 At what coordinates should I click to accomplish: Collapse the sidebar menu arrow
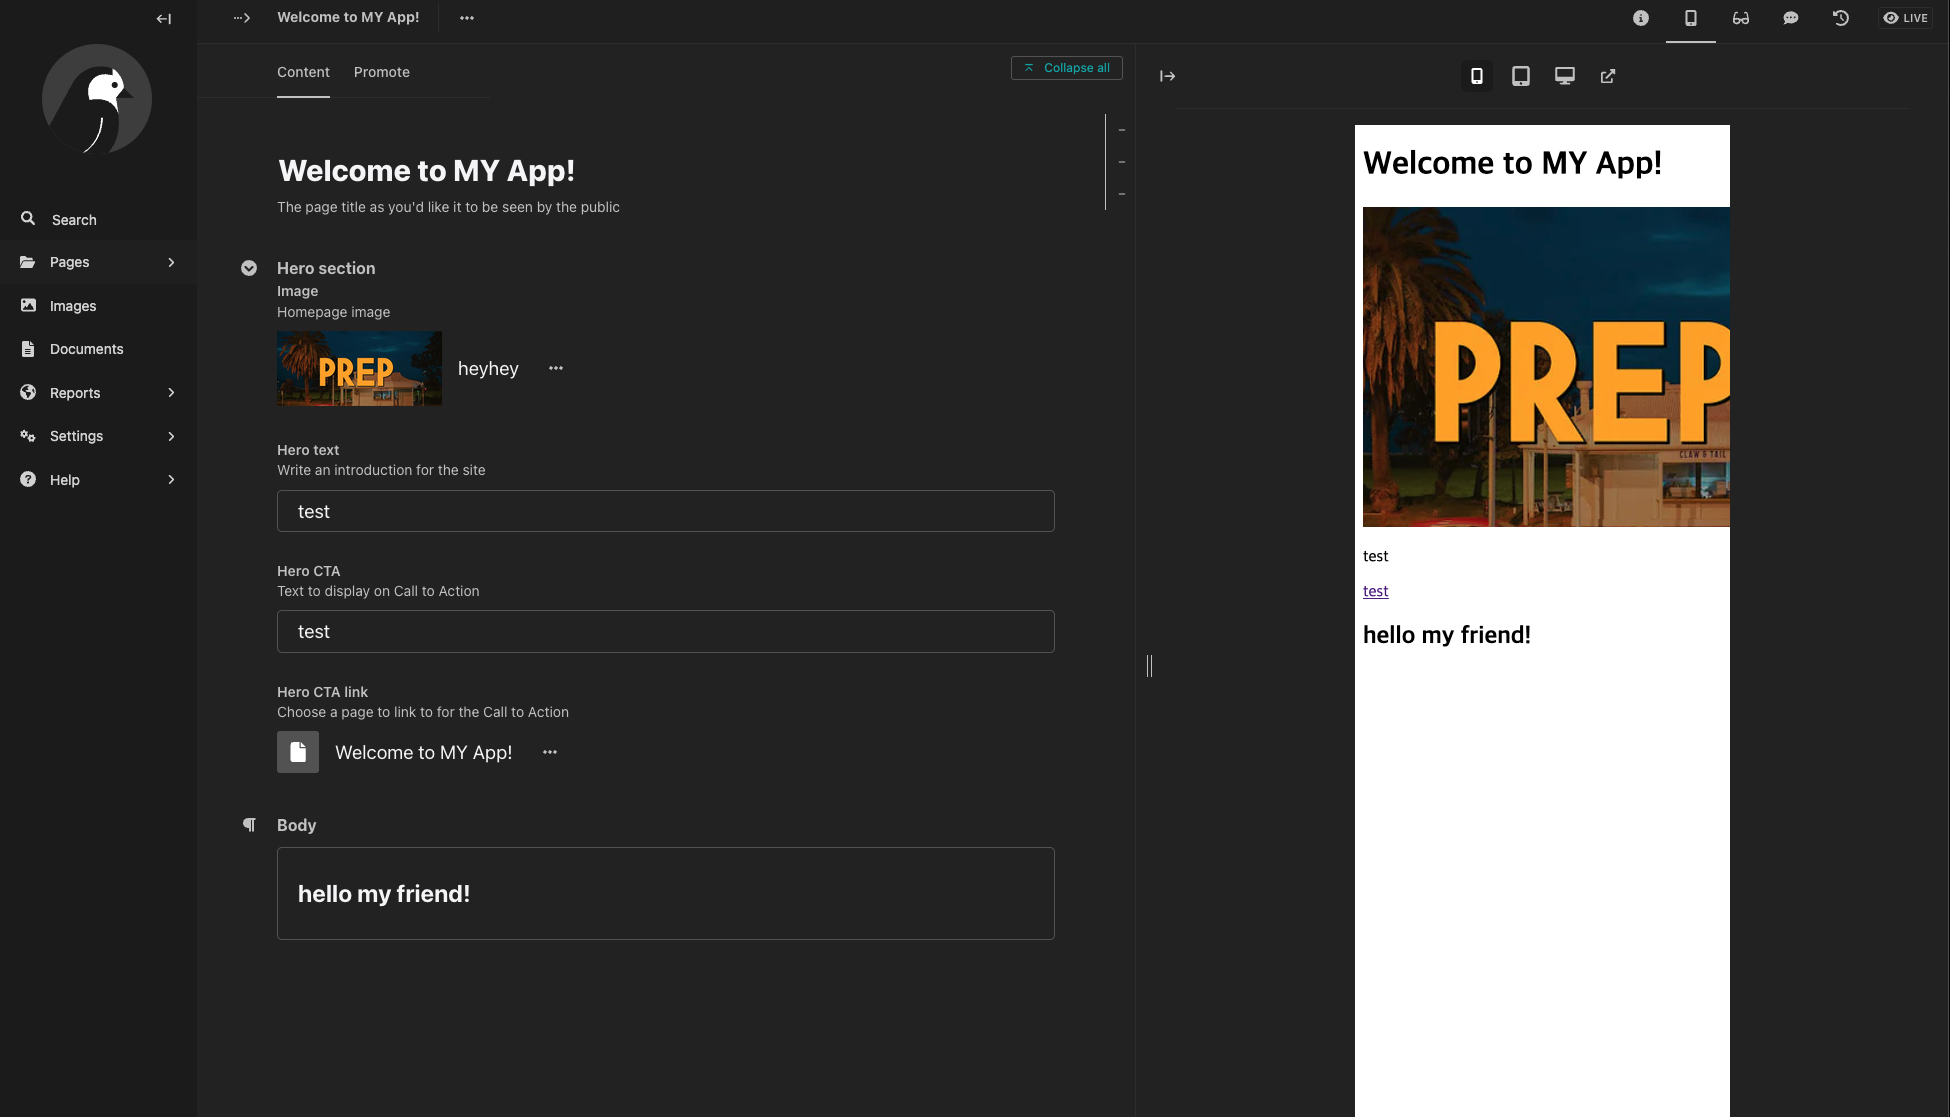[x=164, y=18]
